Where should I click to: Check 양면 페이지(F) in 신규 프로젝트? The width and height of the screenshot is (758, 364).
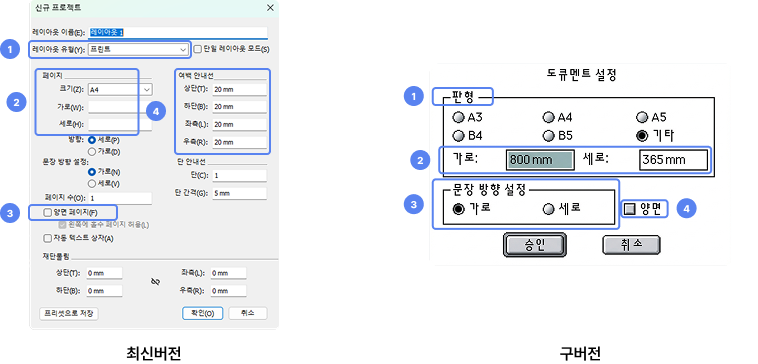47,212
